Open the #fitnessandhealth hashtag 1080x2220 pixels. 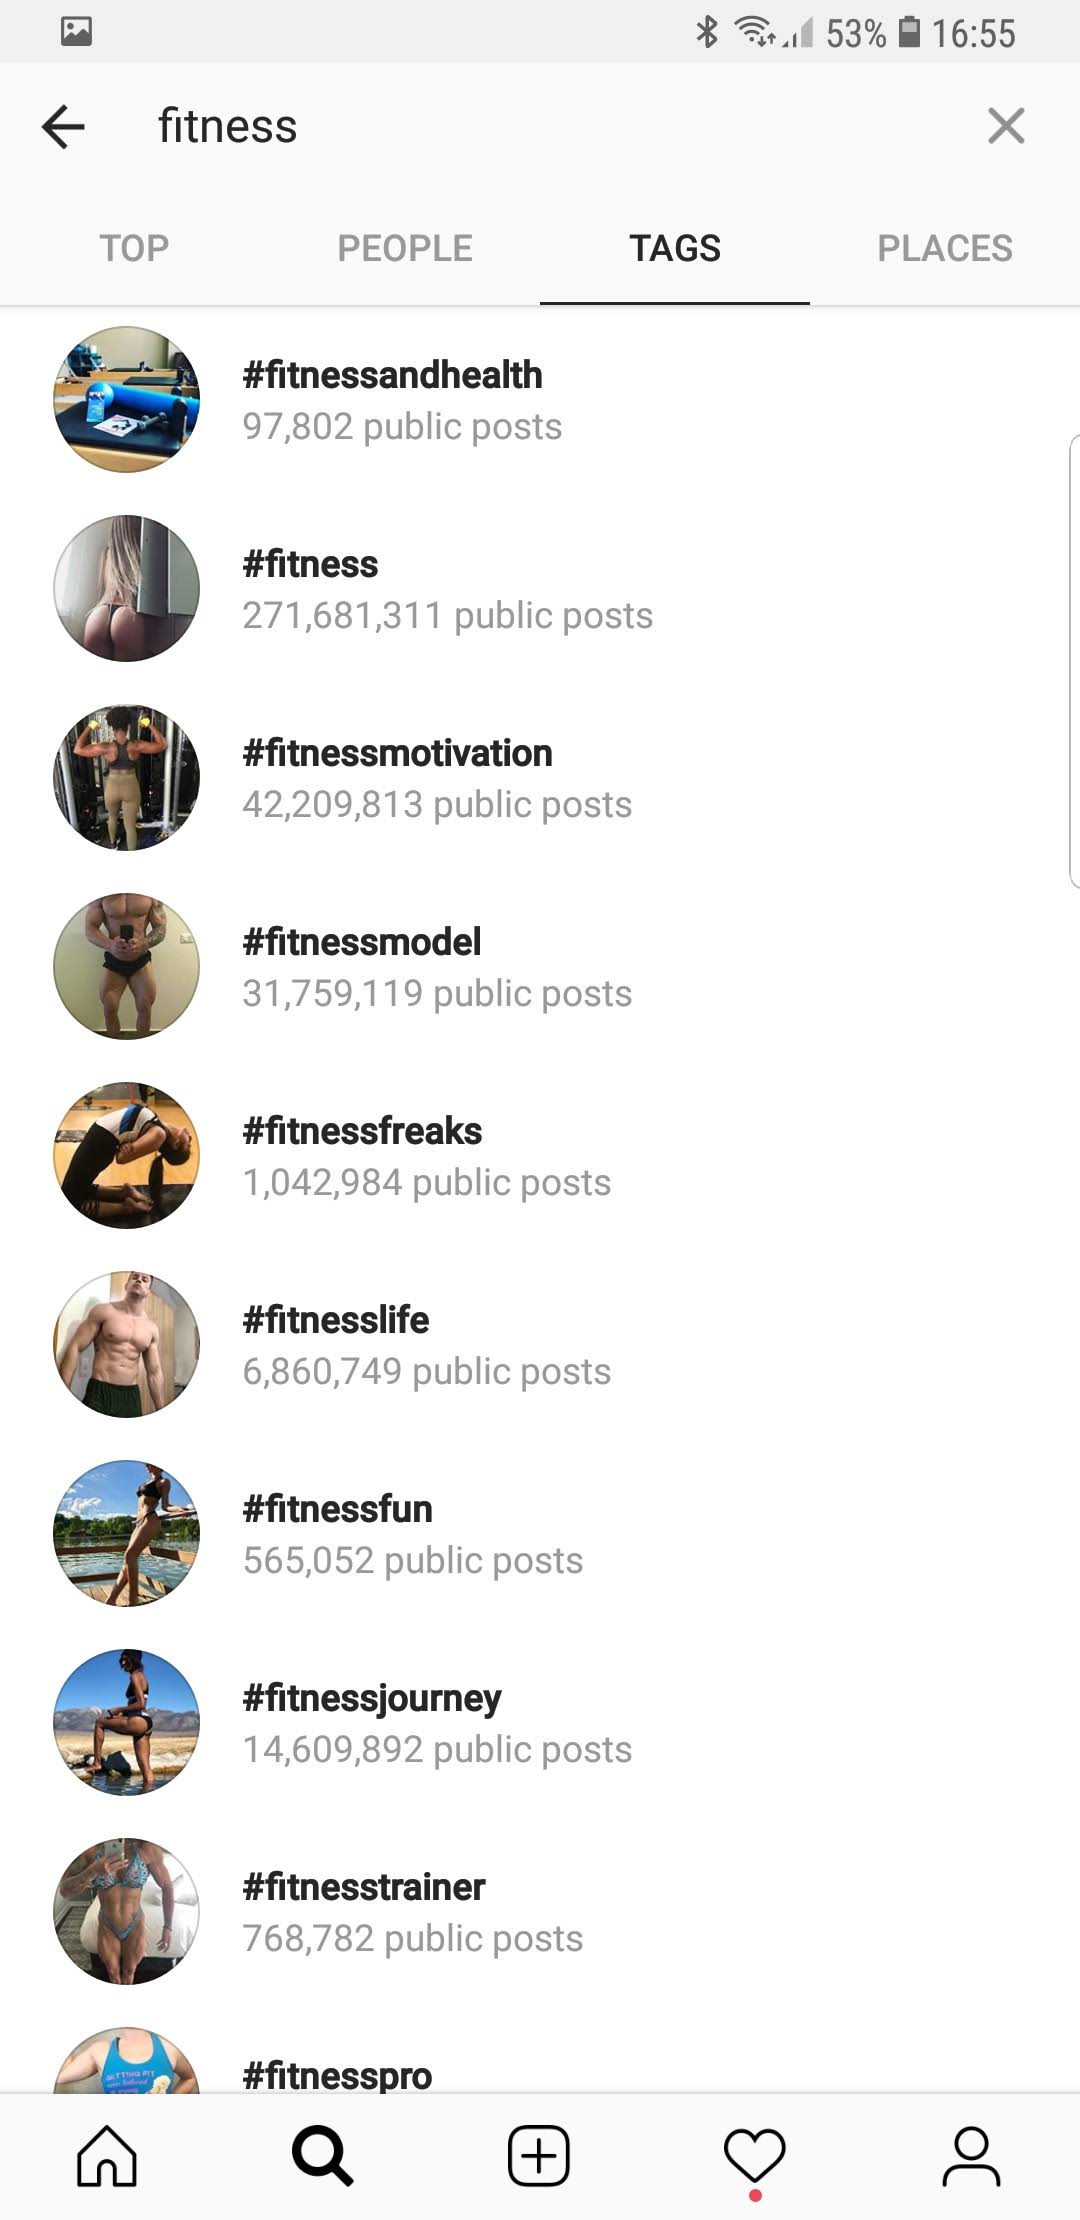392,400
